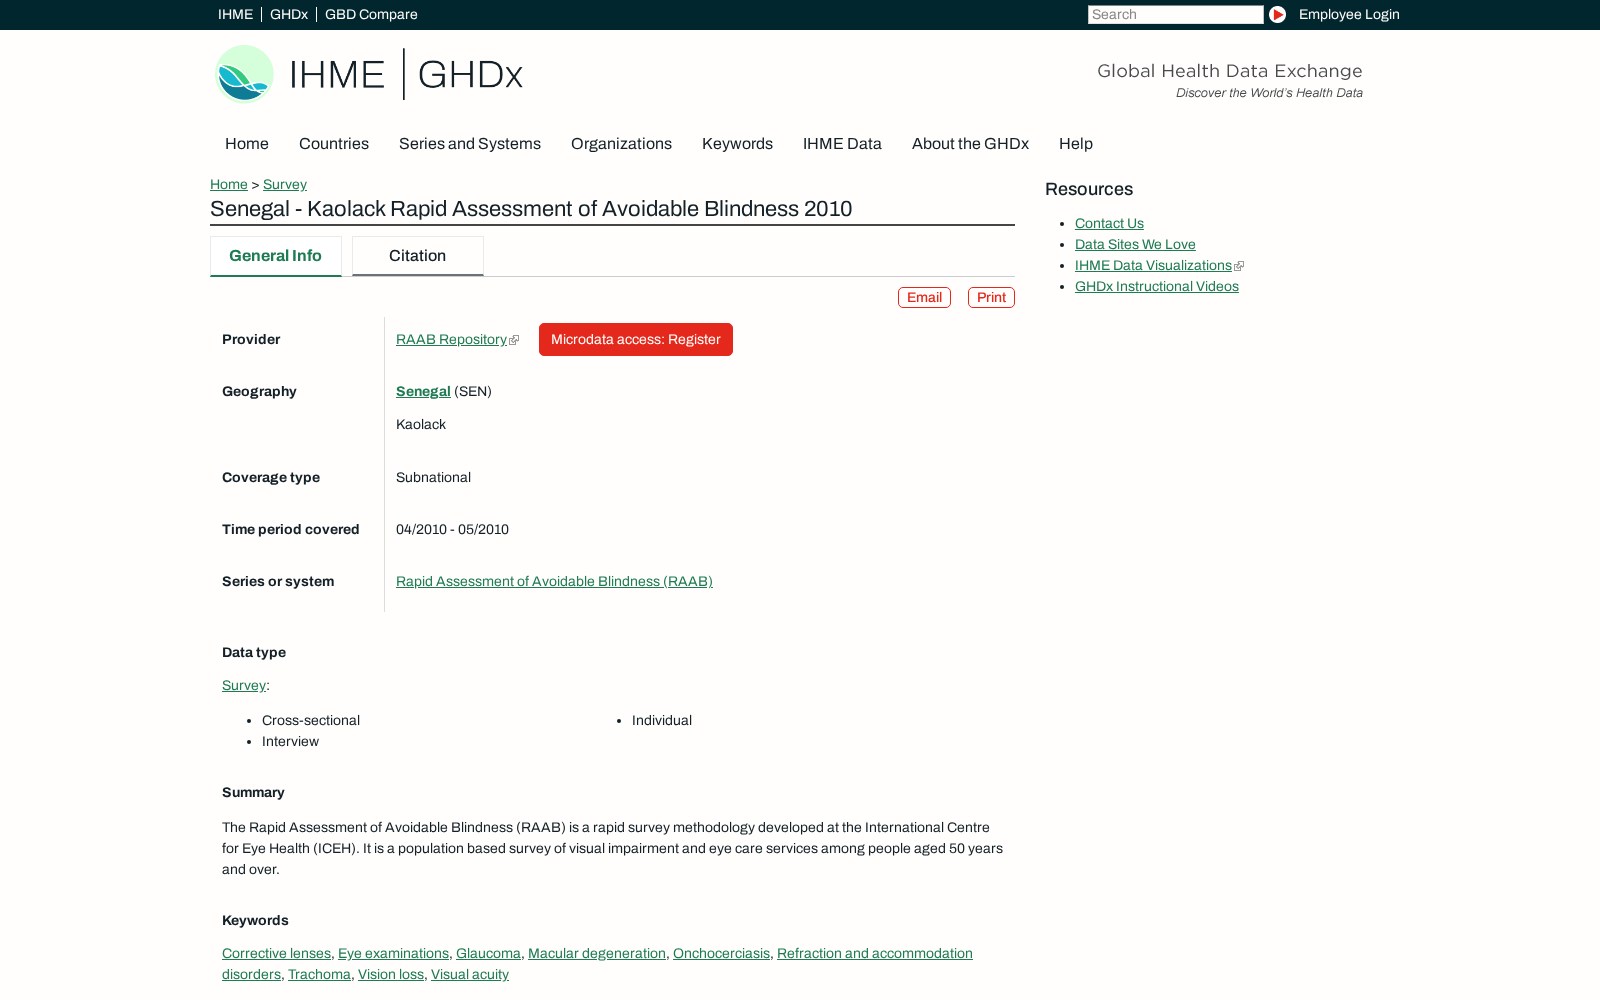This screenshot has height=1000, width=1600.
Task: Click the Home breadcrumb link
Action: pyautogui.click(x=229, y=185)
